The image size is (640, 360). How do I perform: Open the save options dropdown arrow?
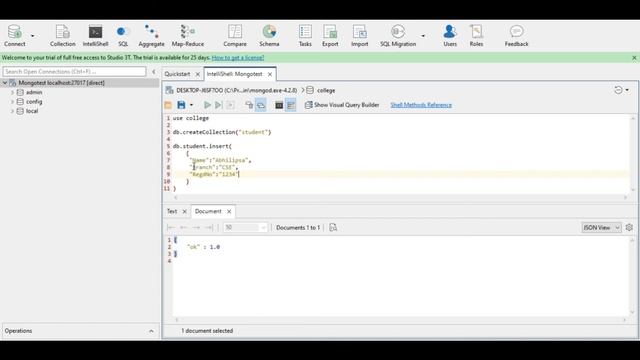[x=191, y=105]
